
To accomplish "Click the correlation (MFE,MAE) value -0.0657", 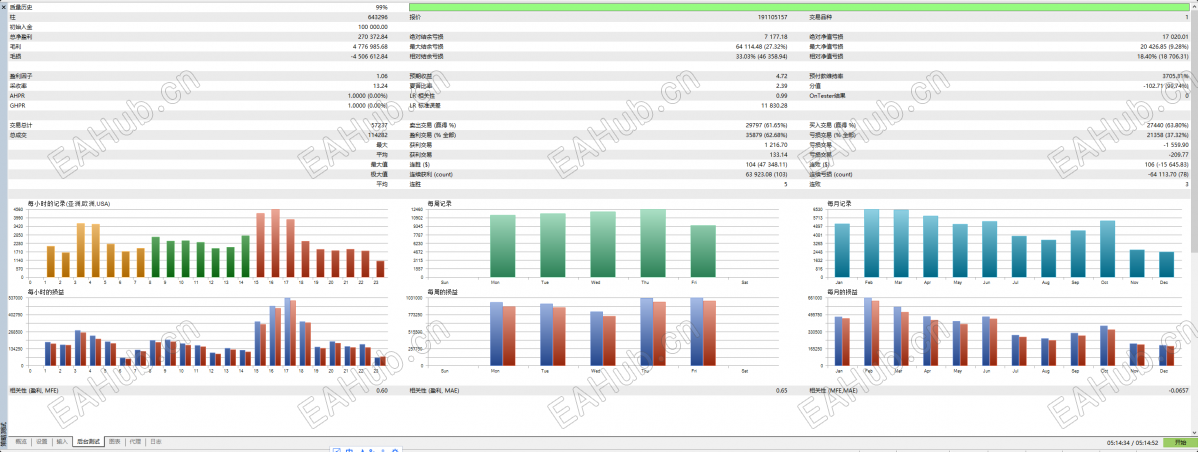I will pos(1180,391).
